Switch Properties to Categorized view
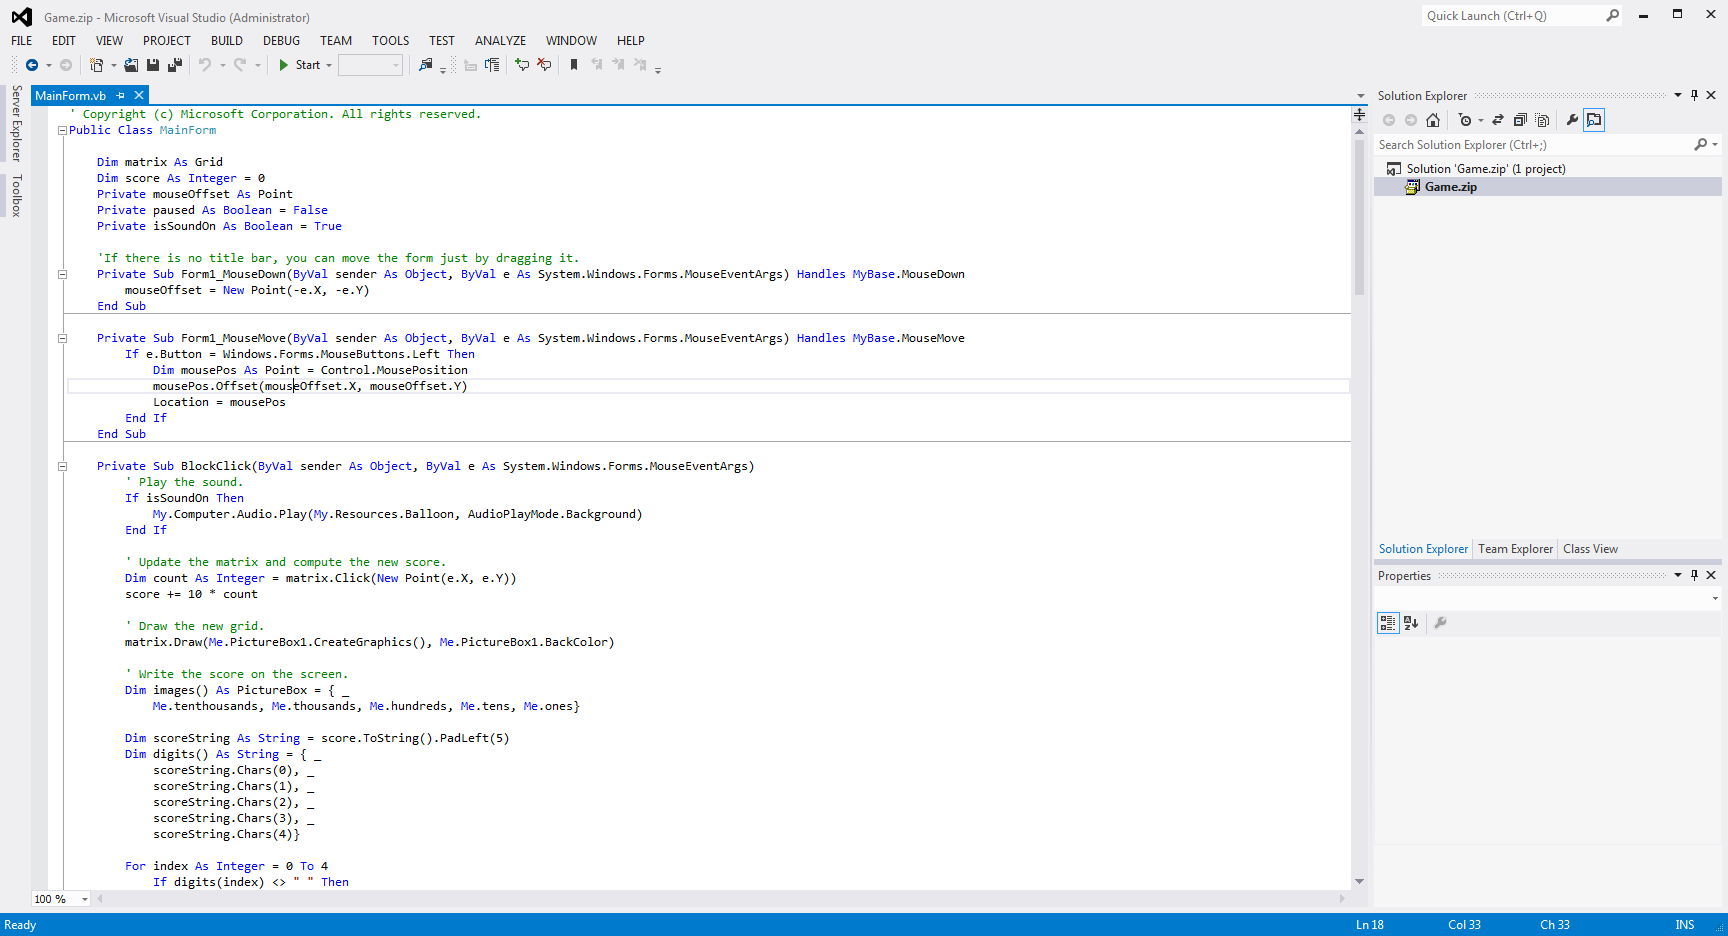Viewport: 1728px width, 936px height. (x=1388, y=623)
